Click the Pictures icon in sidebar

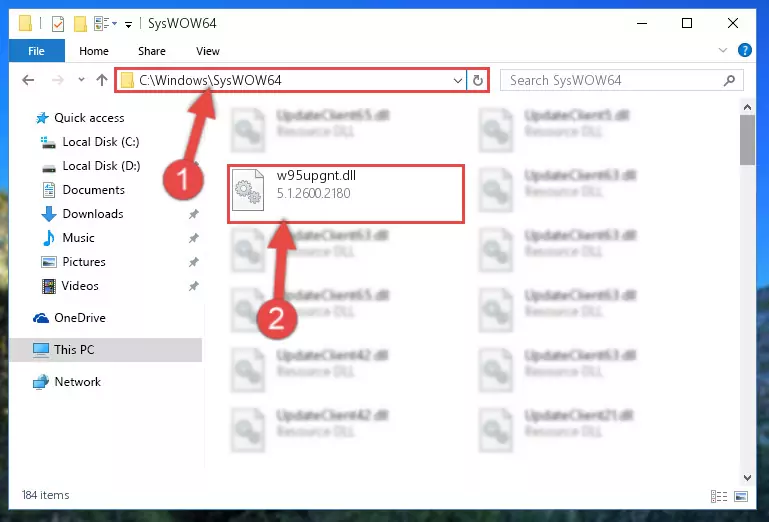[x=49, y=262]
